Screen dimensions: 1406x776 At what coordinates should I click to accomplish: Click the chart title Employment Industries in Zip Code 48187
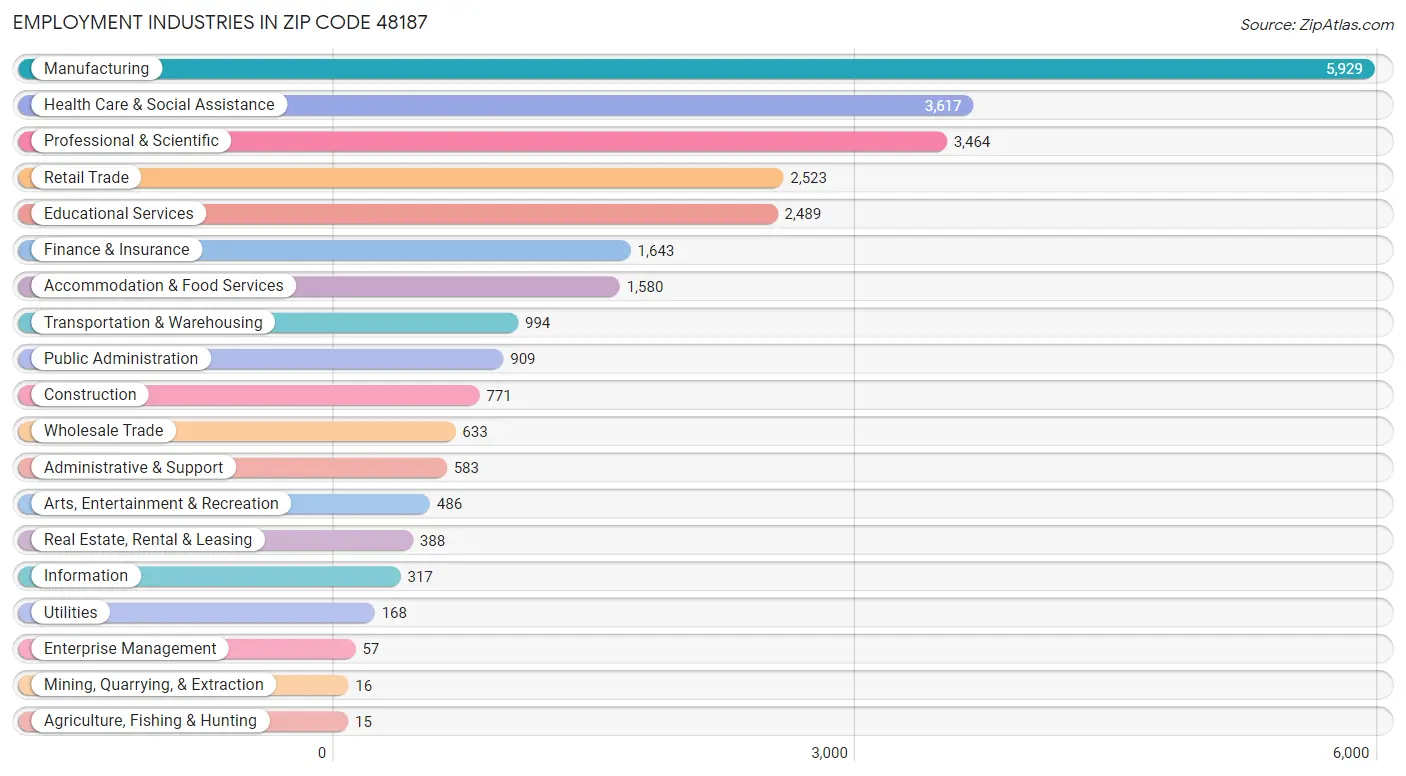[x=220, y=22]
